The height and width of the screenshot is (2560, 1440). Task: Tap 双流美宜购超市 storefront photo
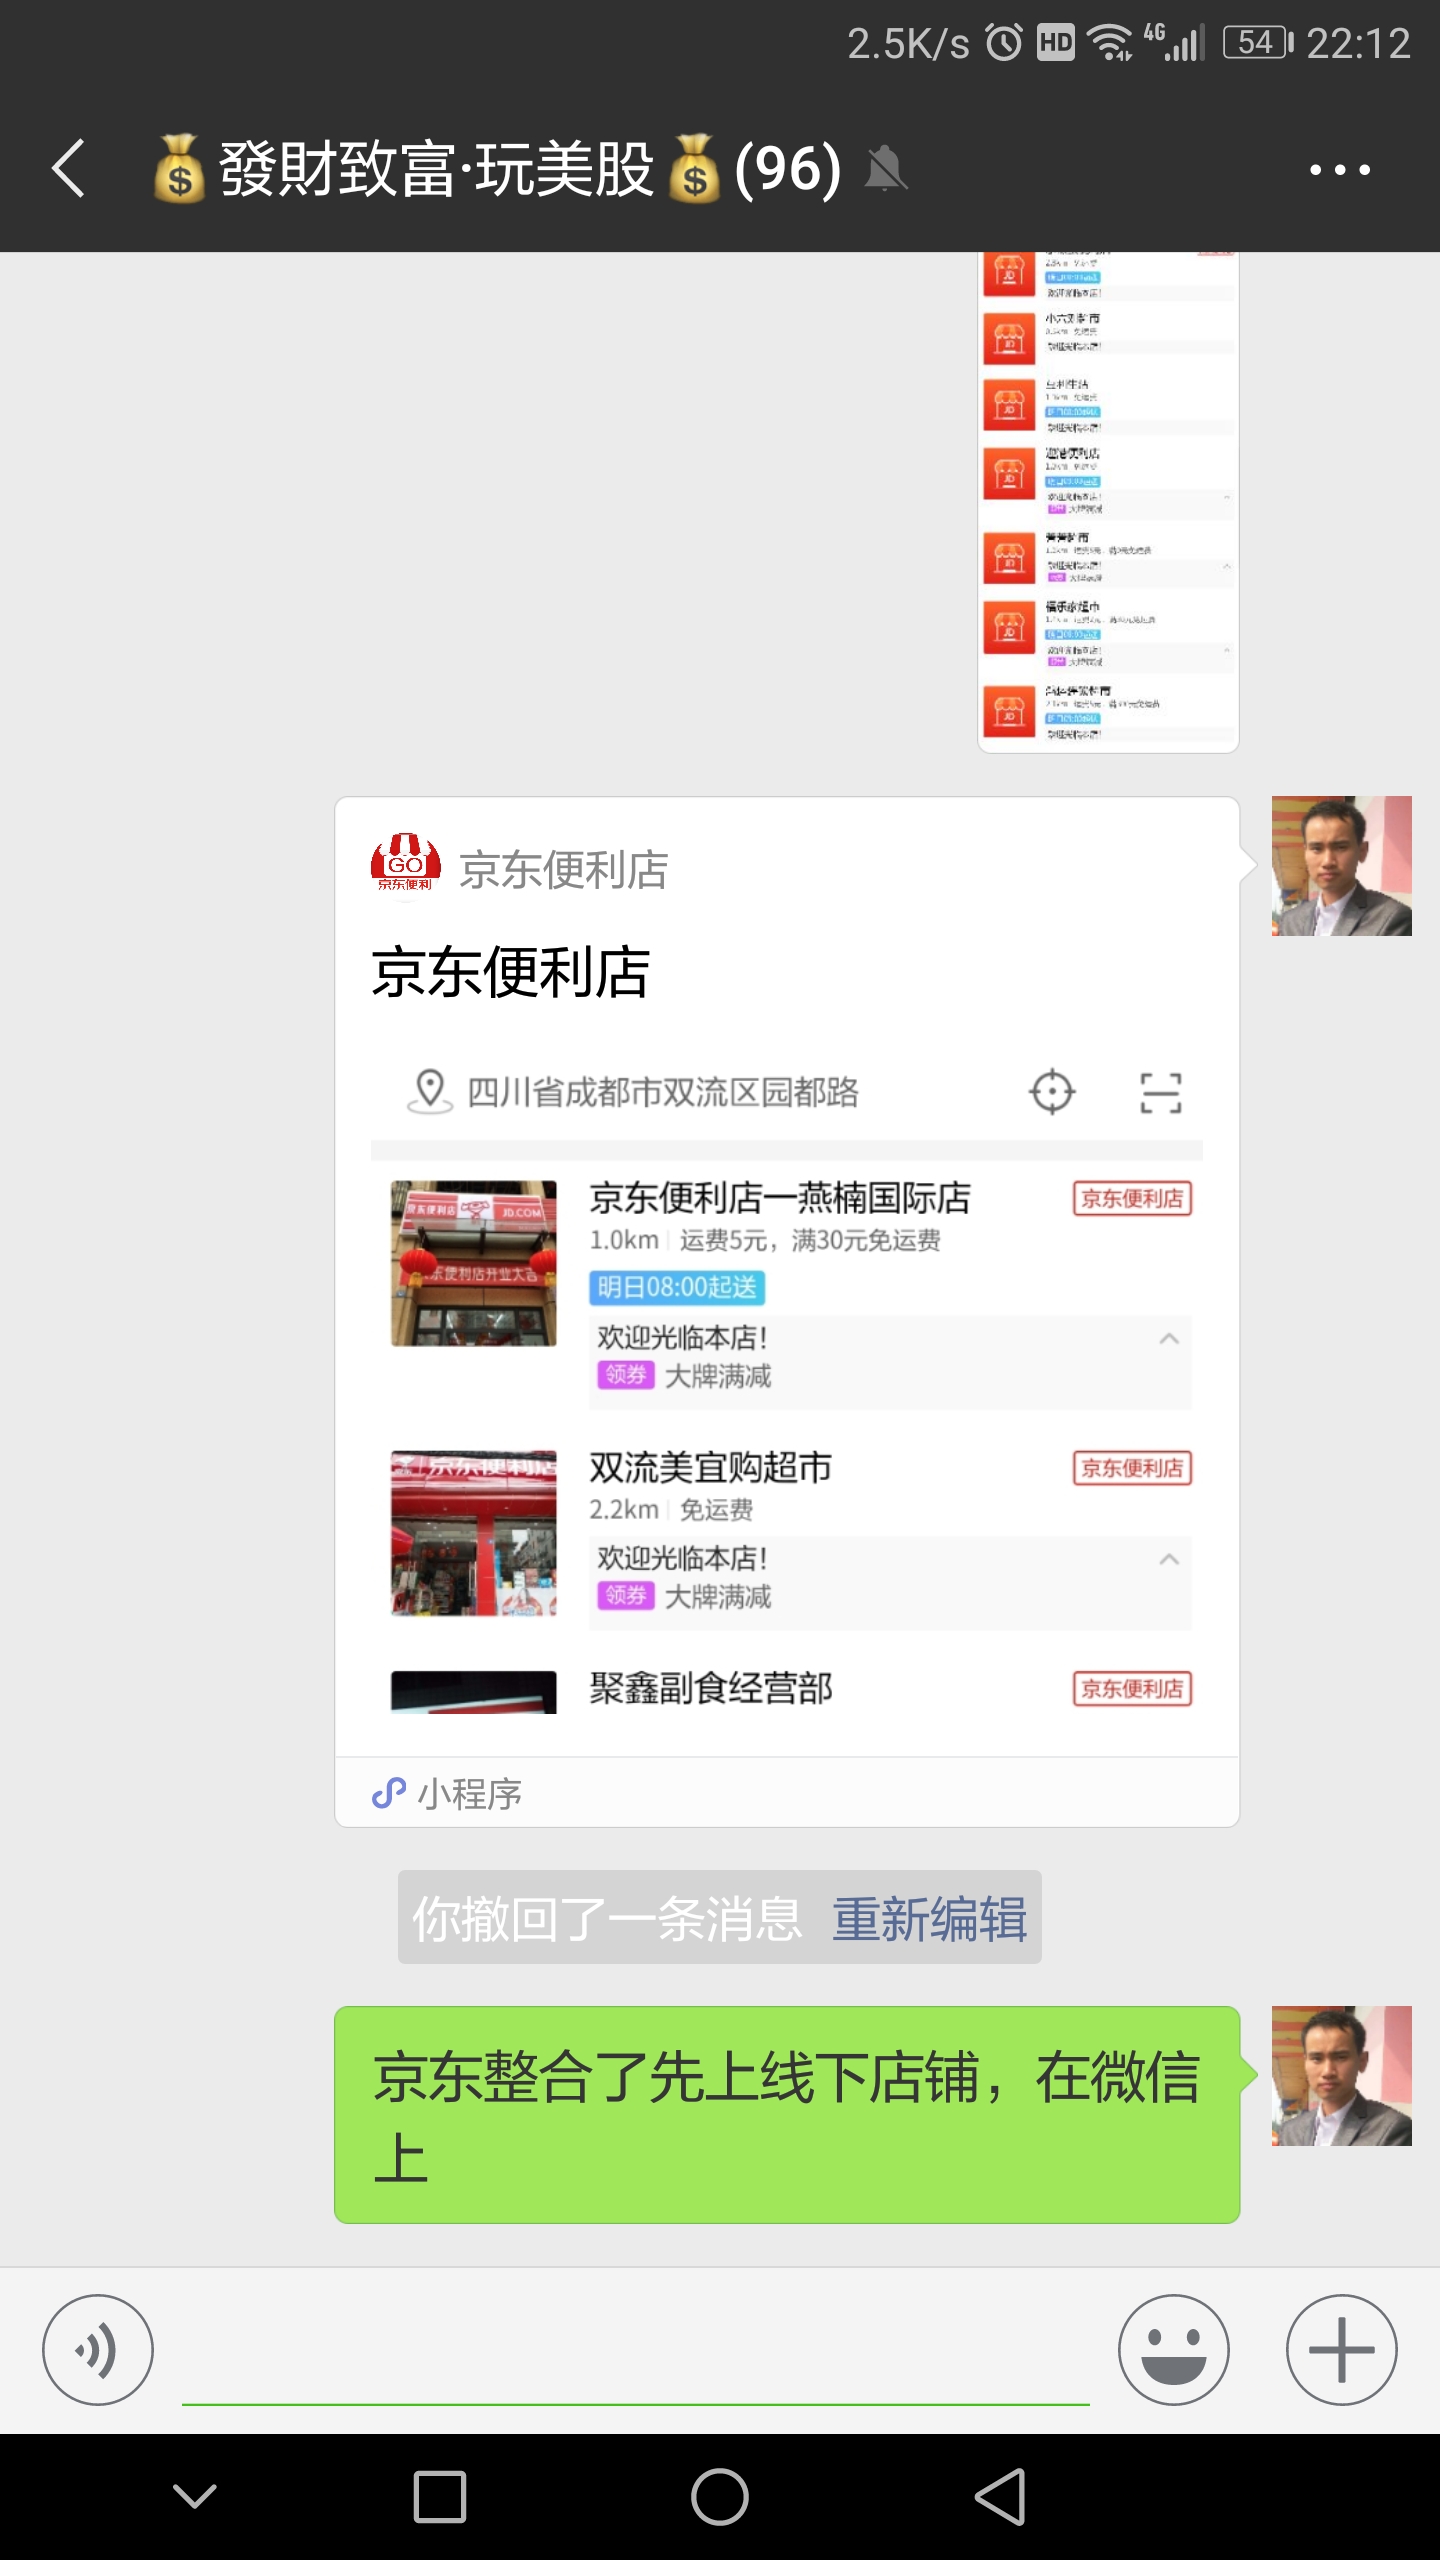(473, 1533)
